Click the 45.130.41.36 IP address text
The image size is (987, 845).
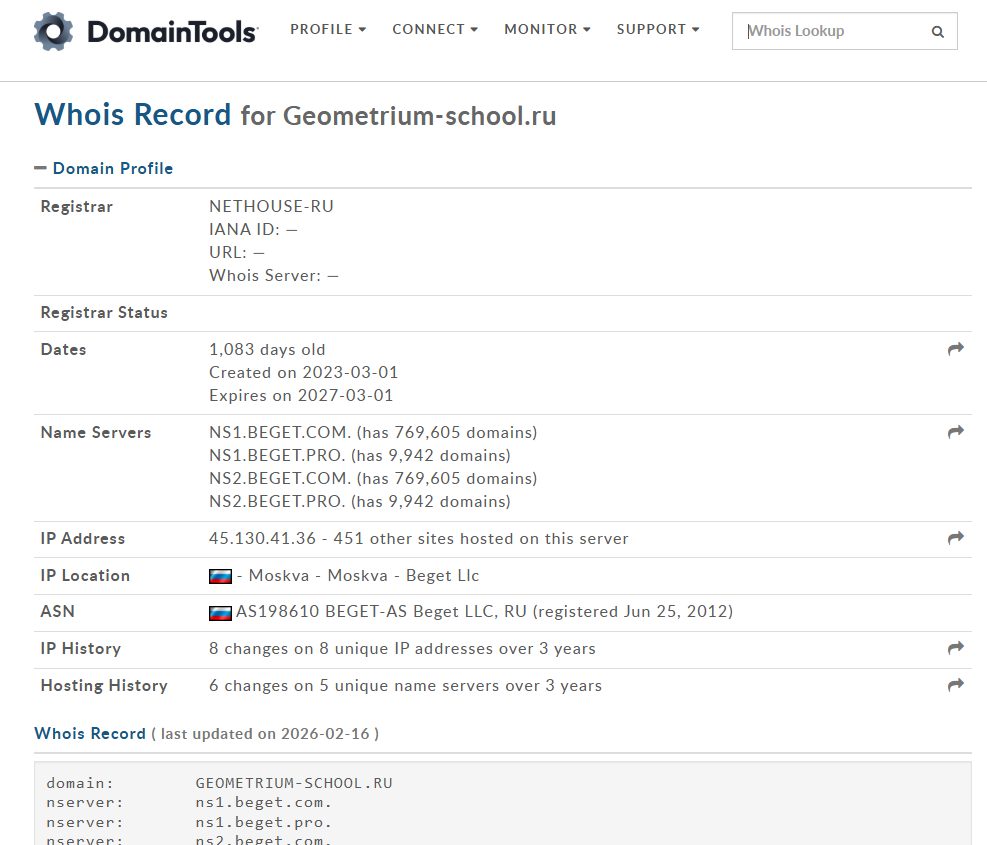[x=262, y=538]
